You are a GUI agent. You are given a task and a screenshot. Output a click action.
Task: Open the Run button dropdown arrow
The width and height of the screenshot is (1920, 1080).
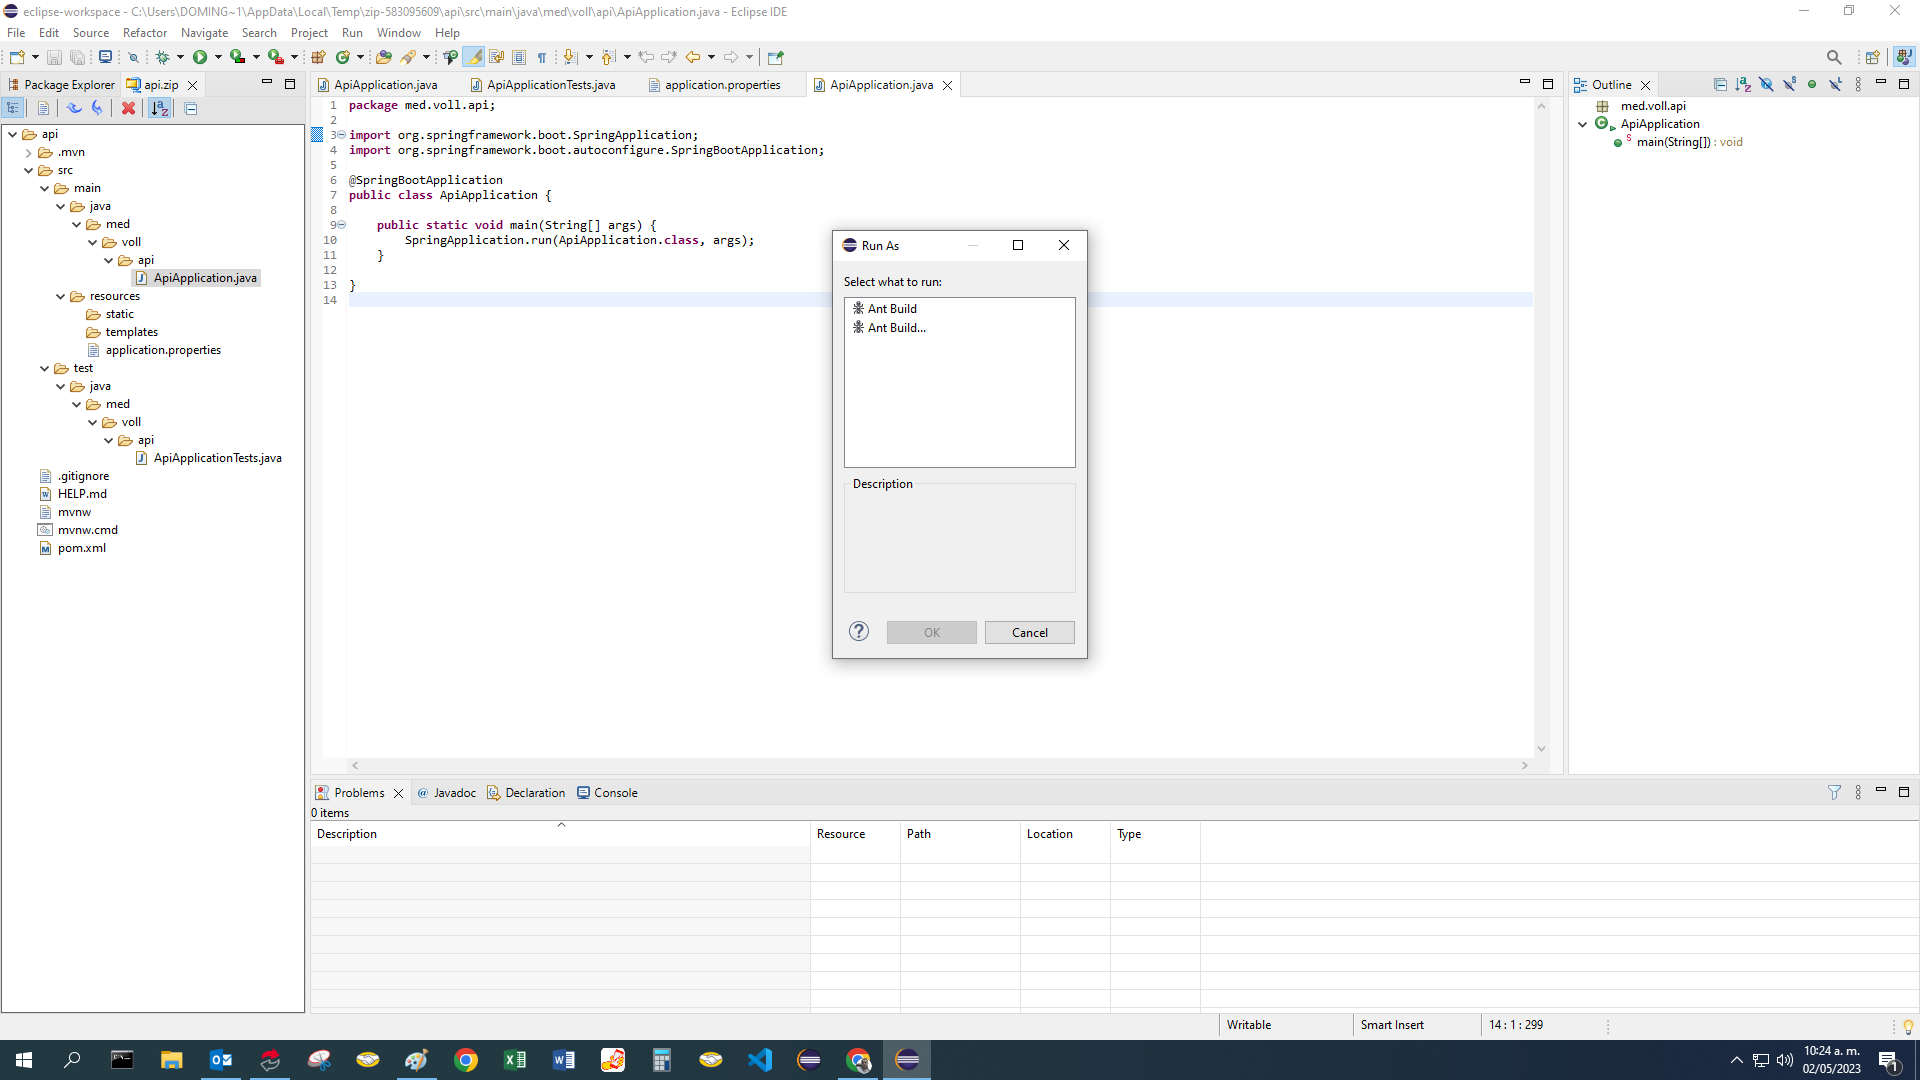pos(218,57)
